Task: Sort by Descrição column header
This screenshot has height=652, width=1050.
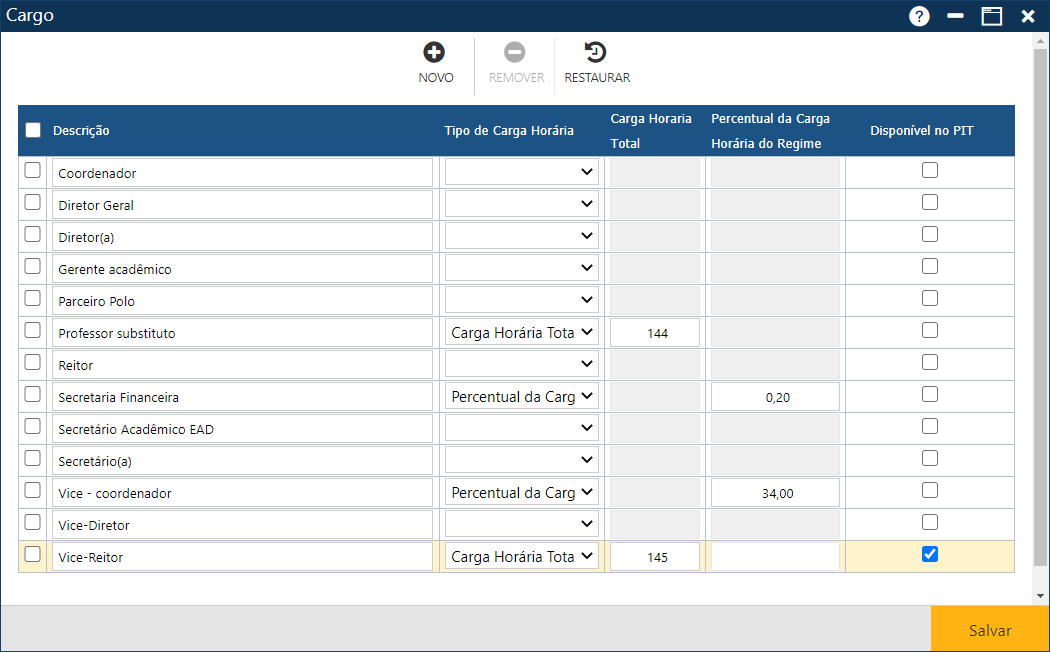Action: pos(81,131)
